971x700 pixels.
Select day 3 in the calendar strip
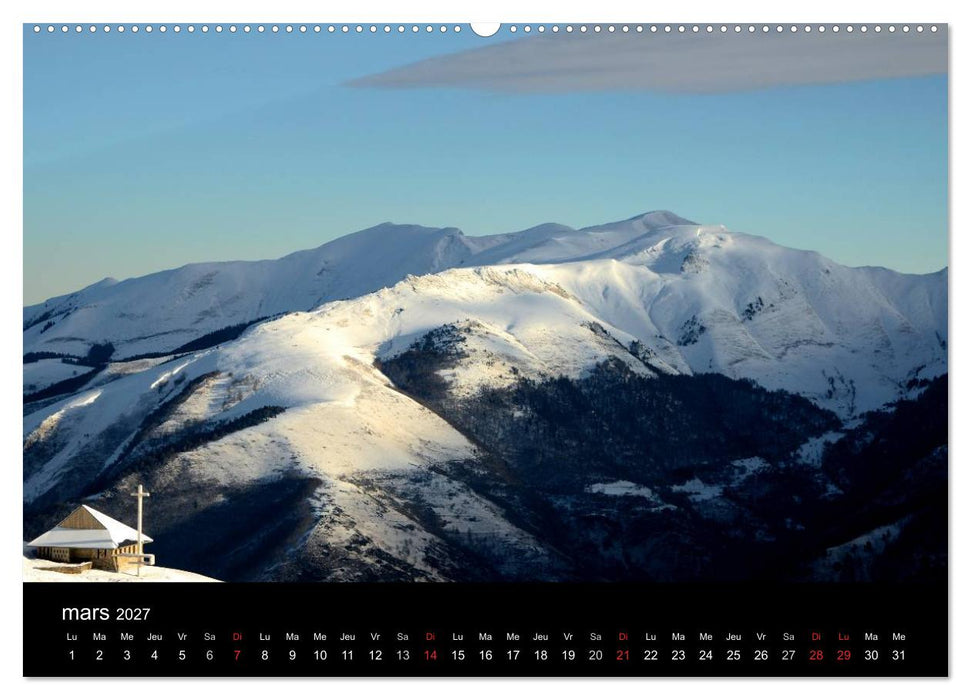[127, 655]
